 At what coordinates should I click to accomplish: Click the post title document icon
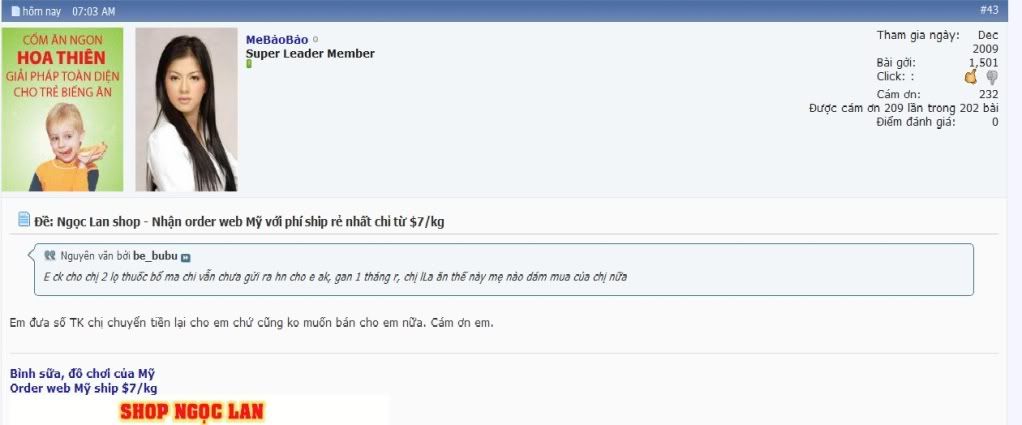24,220
